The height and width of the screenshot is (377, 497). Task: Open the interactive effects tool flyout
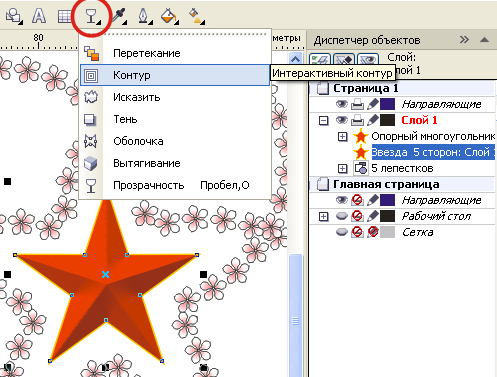tap(92, 16)
